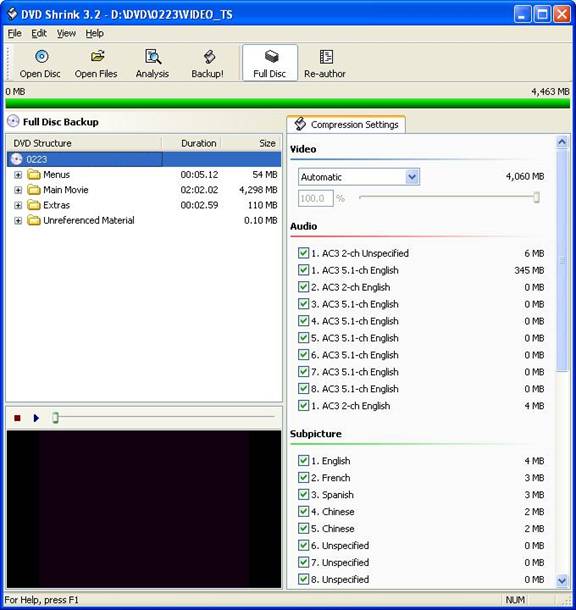
Task: Sort by Duration column header
Action: point(191,143)
